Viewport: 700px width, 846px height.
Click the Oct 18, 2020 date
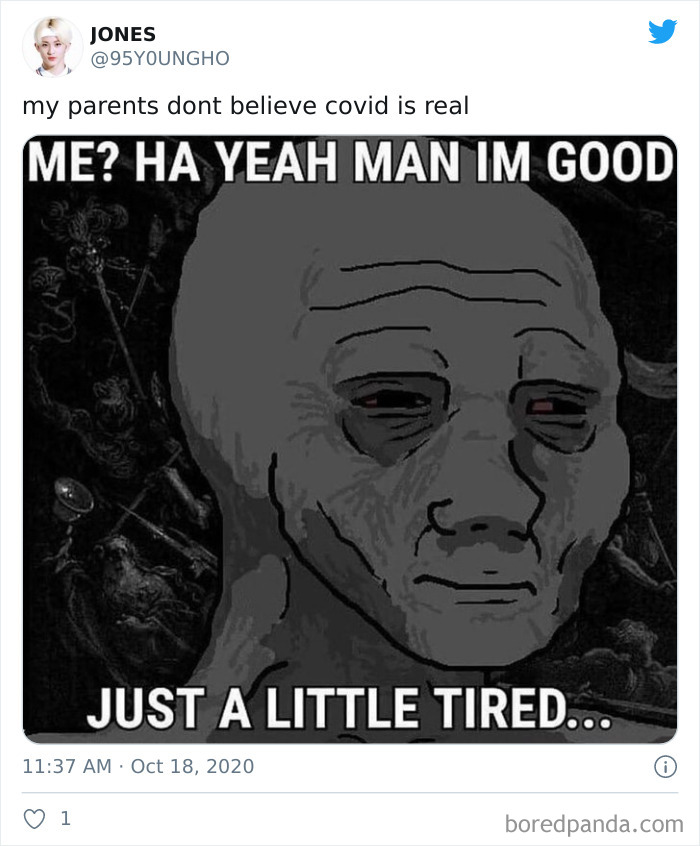(x=192, y=766)
